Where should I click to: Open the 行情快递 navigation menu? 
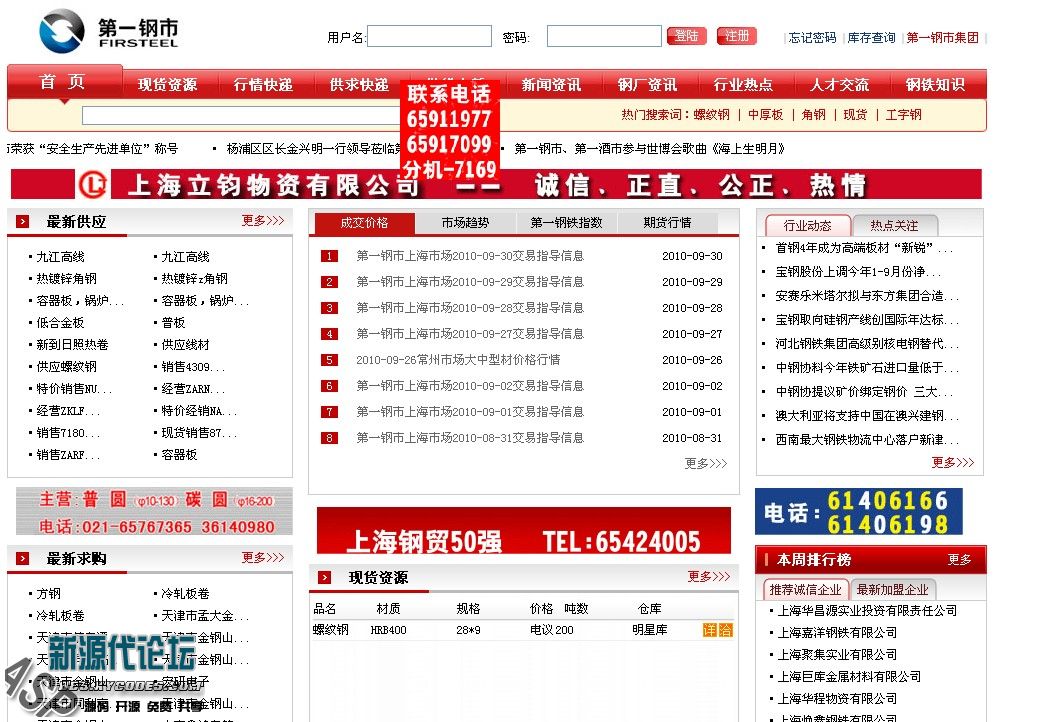coord(264,85)
